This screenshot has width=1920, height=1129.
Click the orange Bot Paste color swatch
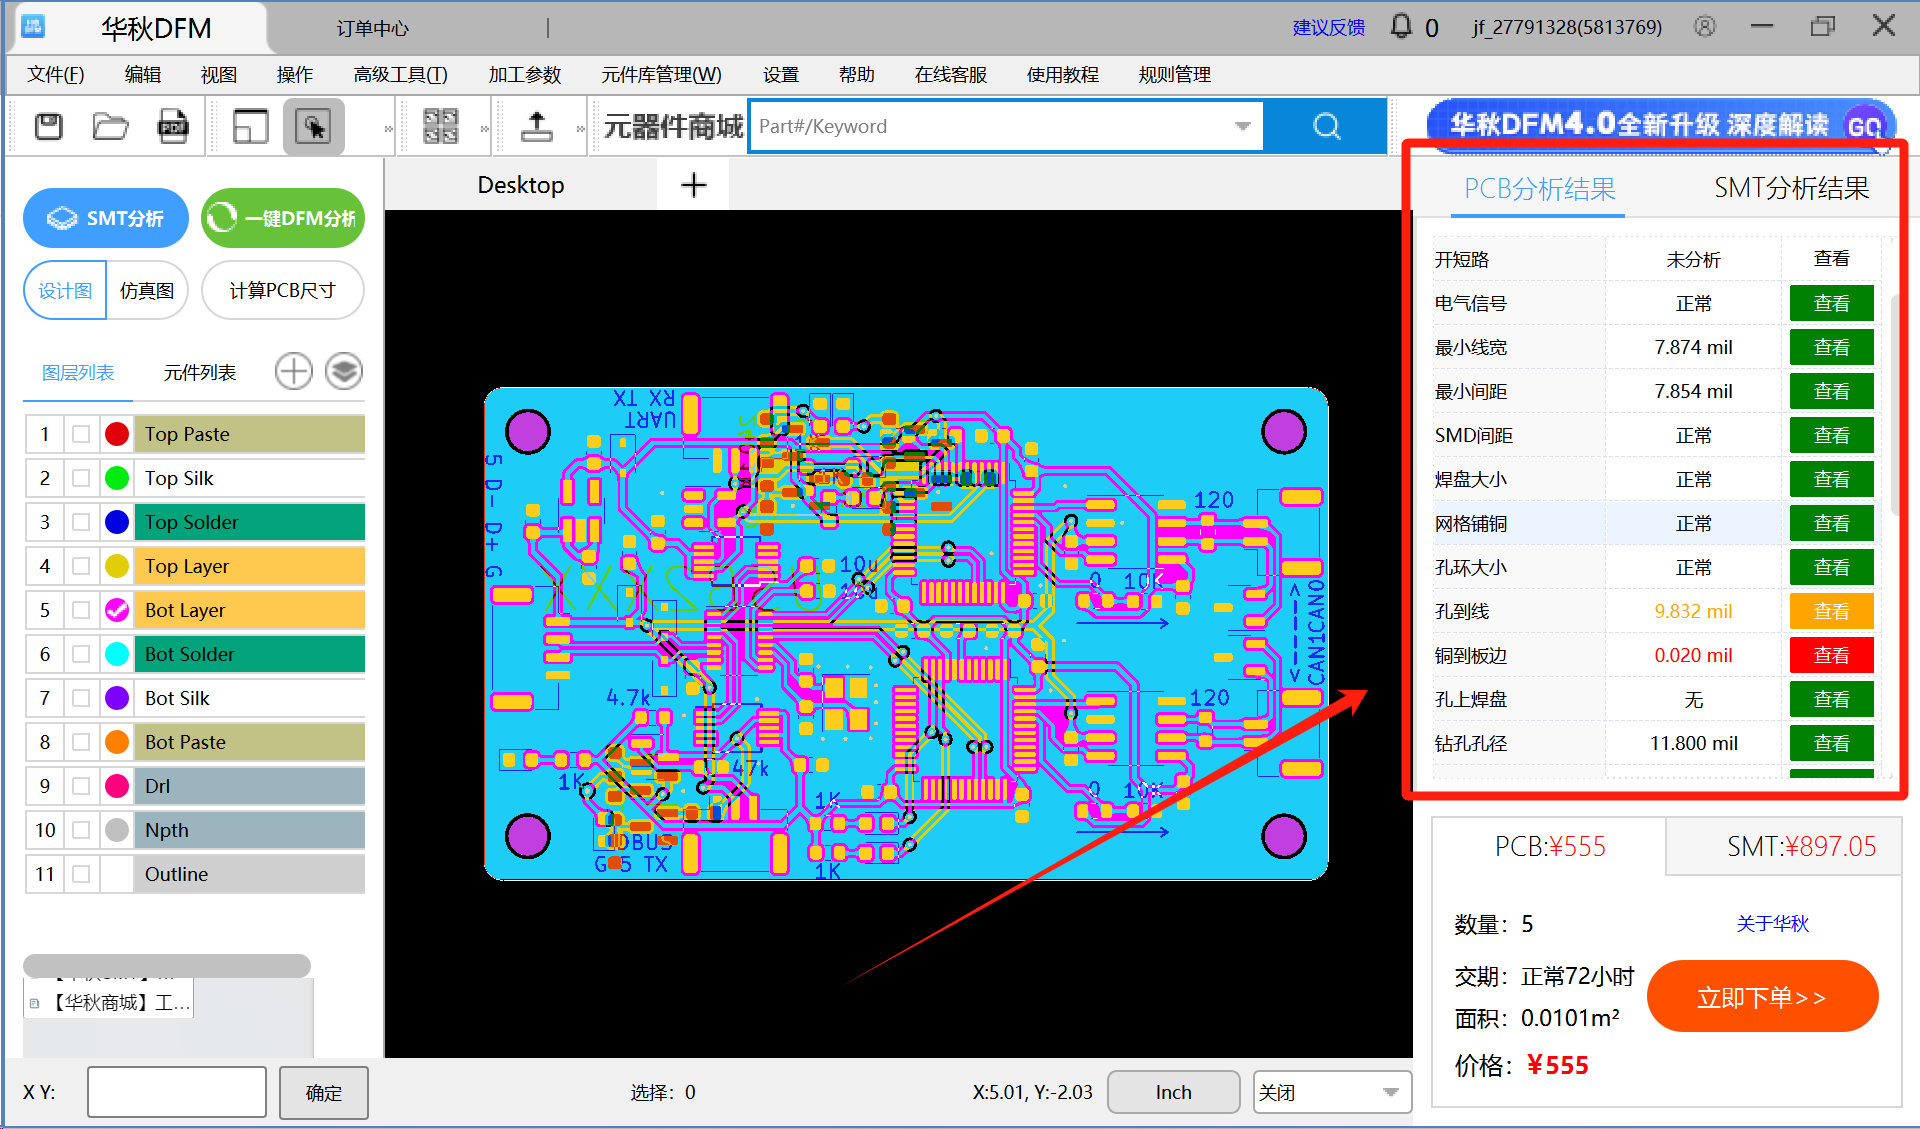pos(117,742)
